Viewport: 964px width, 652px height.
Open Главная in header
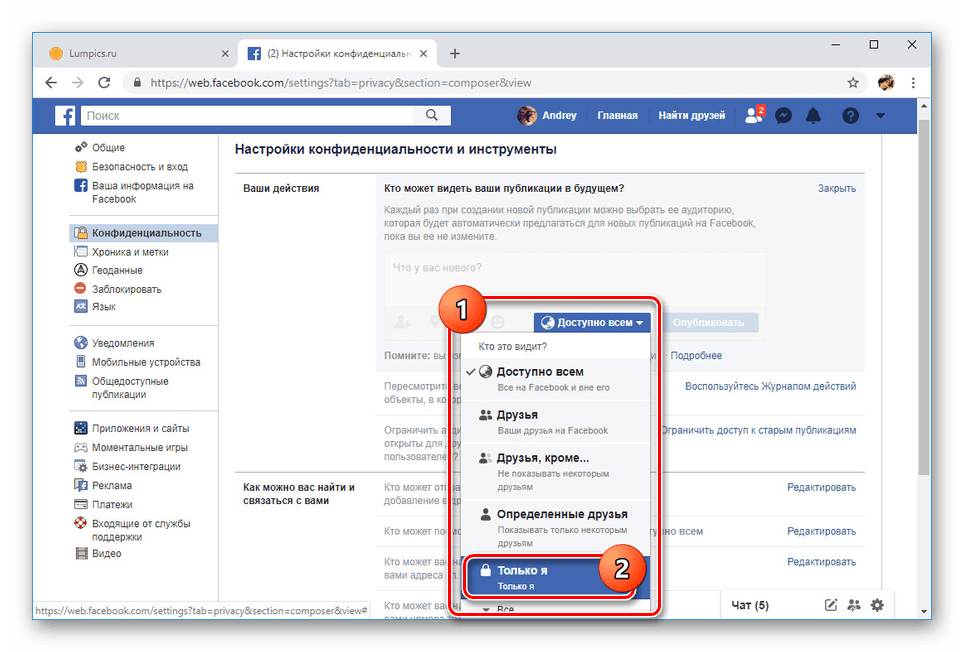point(617,116)
